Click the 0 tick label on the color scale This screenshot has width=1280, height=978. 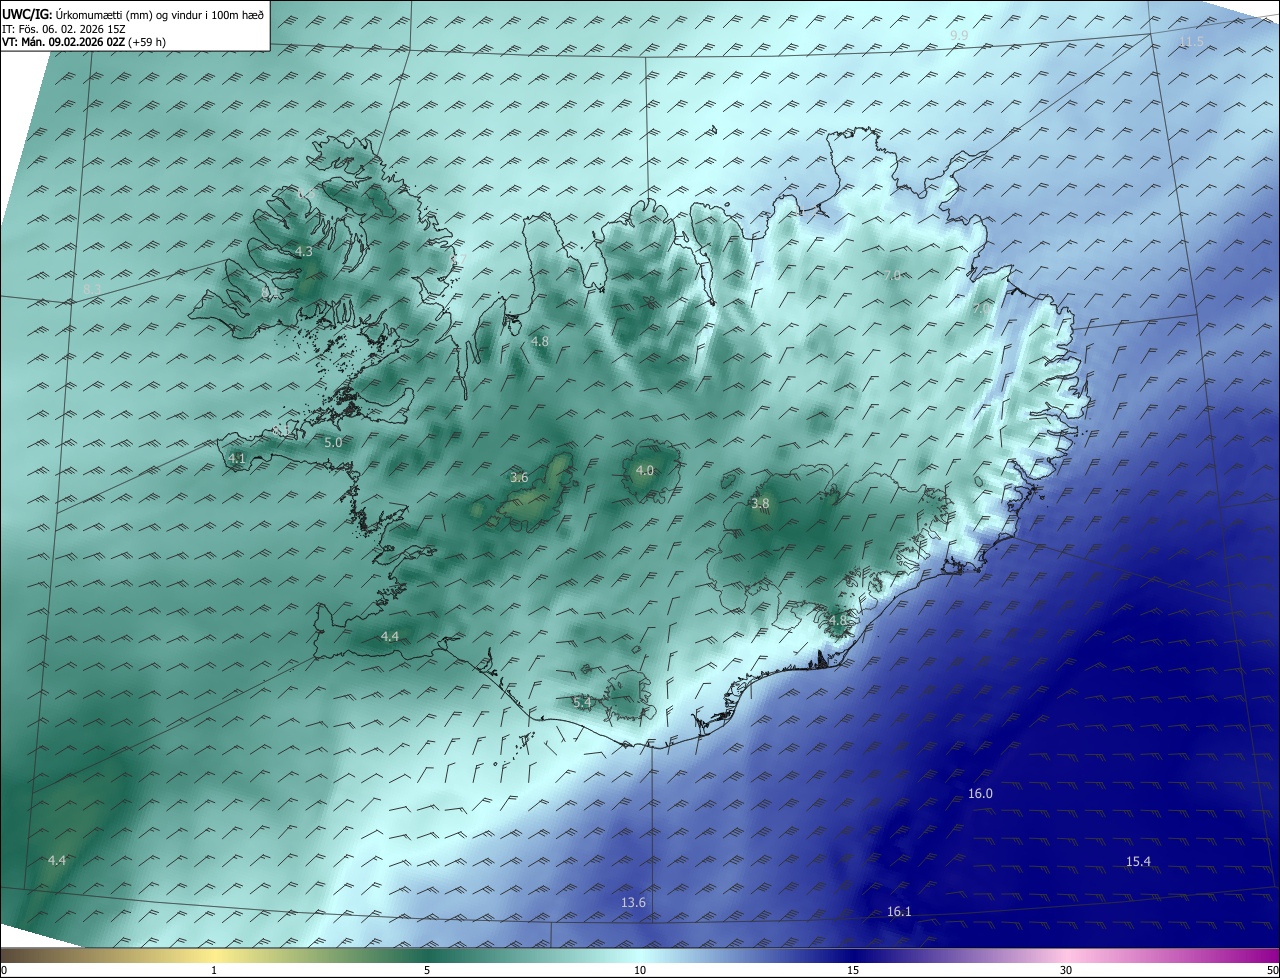(x=4, y=970)
